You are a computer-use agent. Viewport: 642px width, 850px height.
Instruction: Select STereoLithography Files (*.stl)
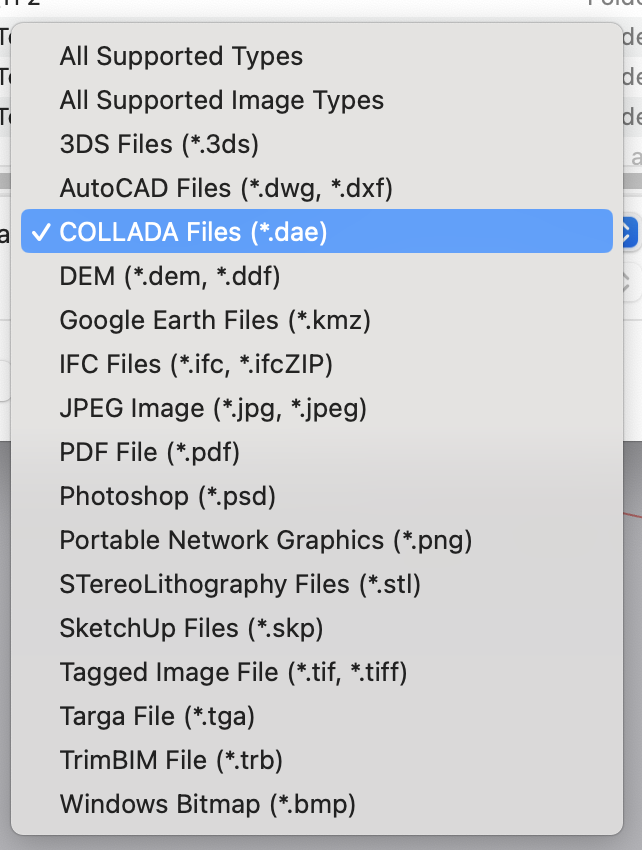(x=240, y=584)
